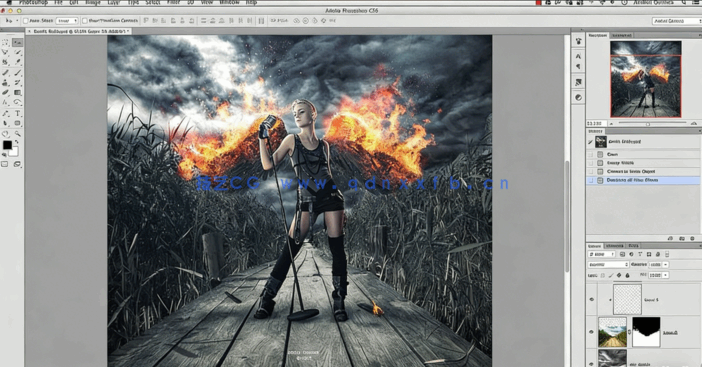Lock image pixels of the layer
The image size is (702, 367).
pos(611,275)
